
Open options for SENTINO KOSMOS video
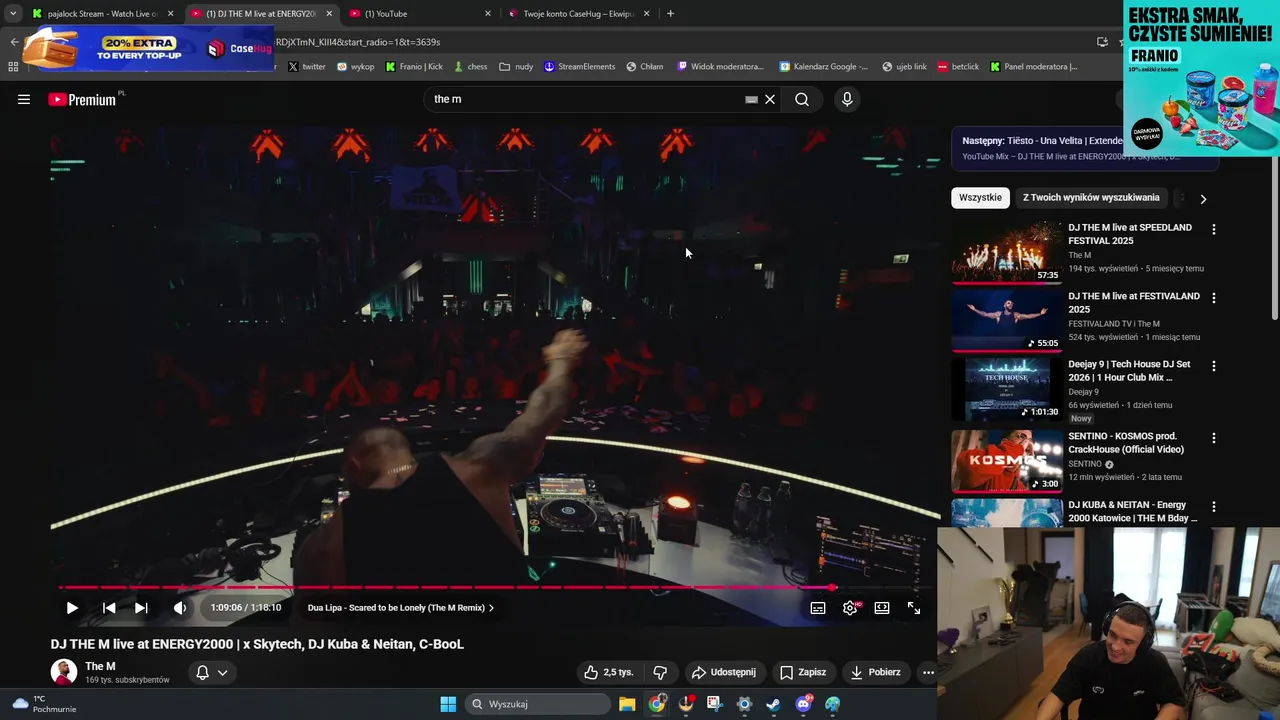[x=1214, y=438]
